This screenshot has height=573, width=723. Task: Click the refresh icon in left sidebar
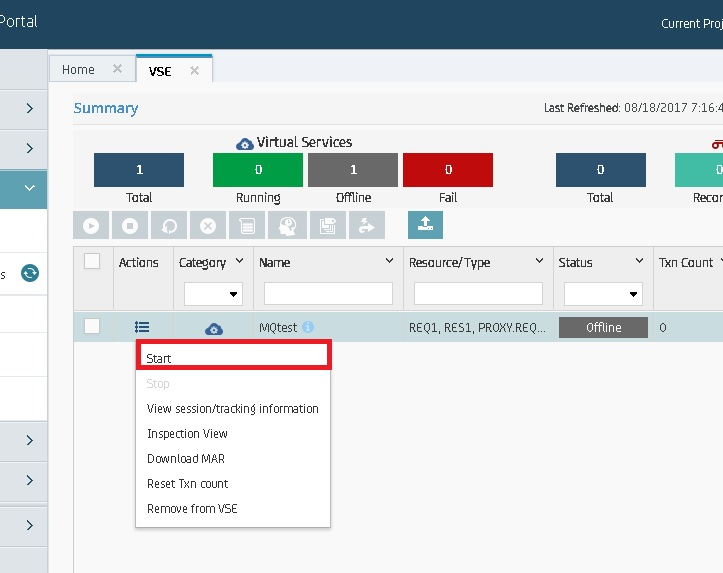coord(30,273)
